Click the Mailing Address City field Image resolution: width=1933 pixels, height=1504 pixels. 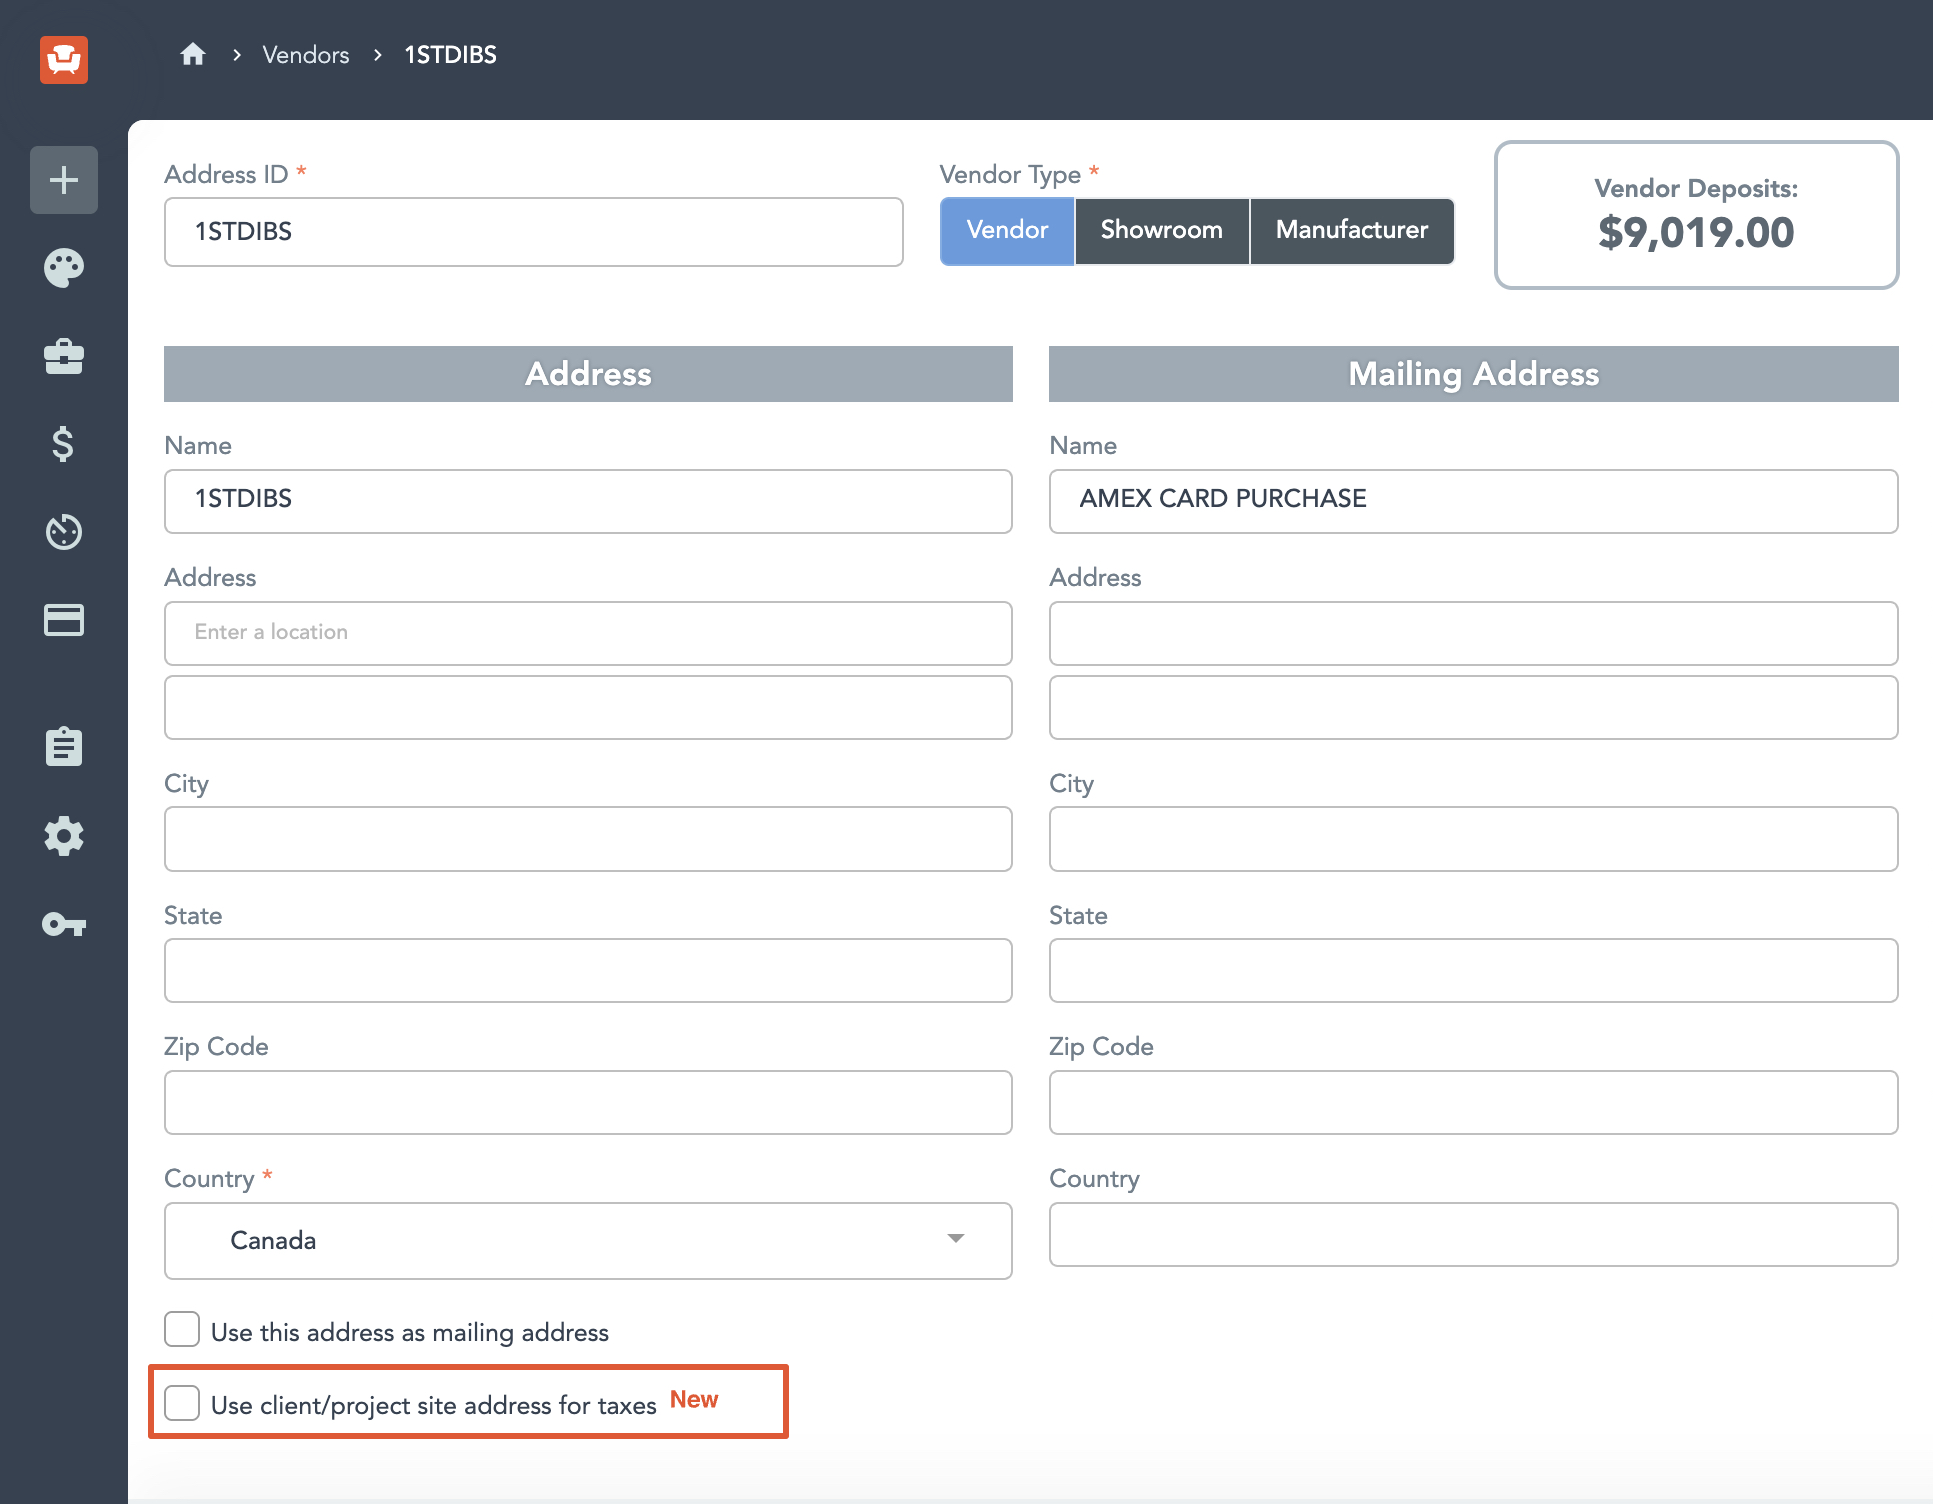1474,839
